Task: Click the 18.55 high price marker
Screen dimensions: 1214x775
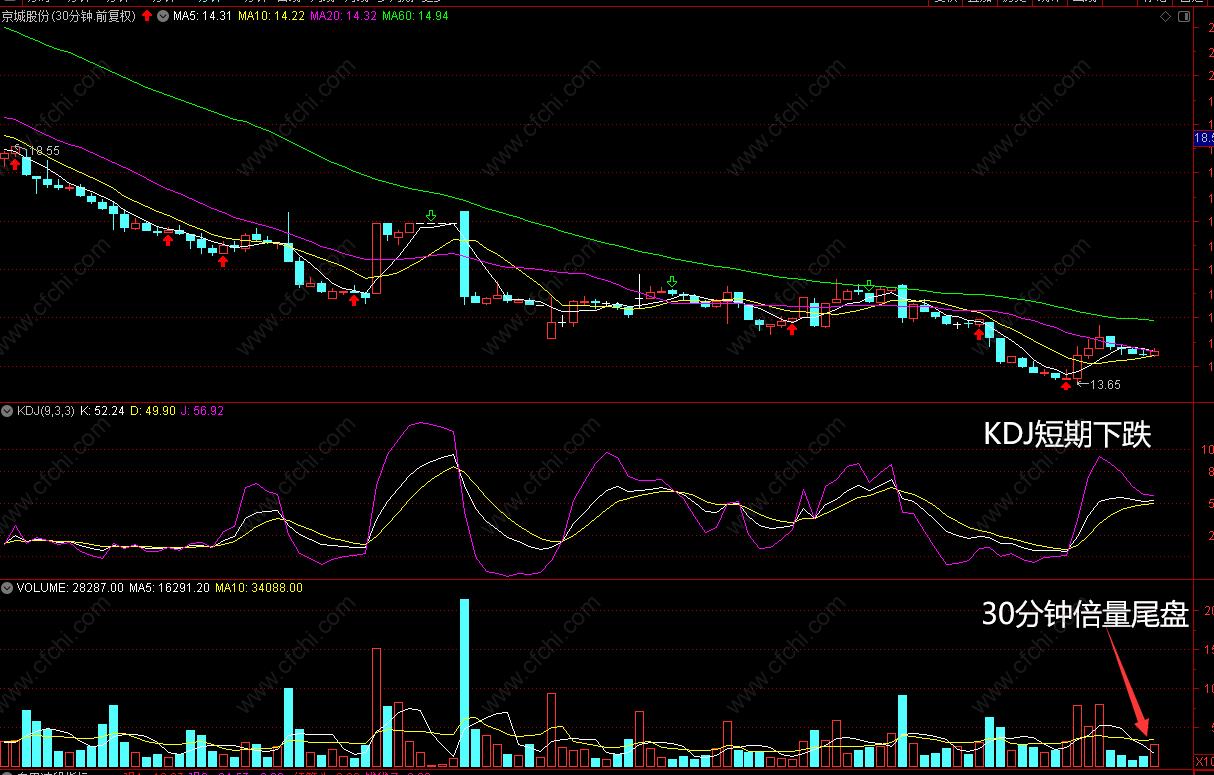Action: coord(43,150)
